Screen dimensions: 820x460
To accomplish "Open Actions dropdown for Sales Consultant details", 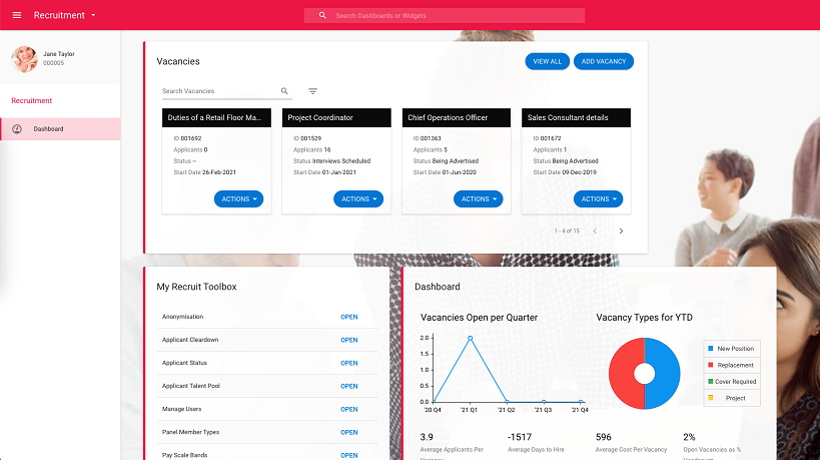I will click(598, 199).
